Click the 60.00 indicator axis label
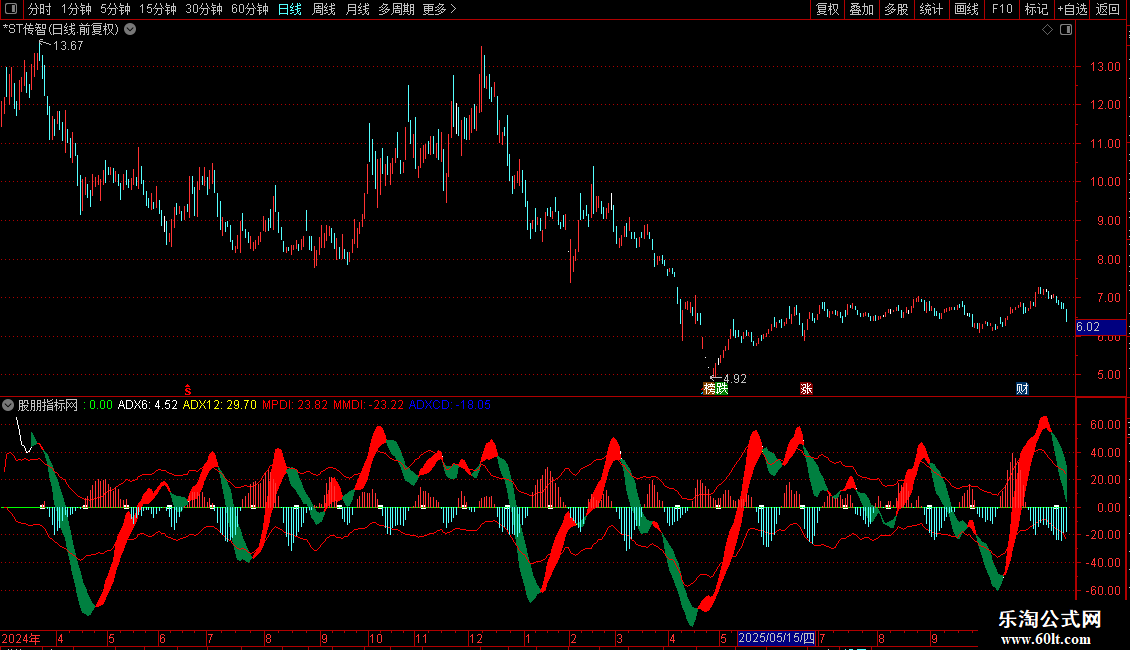This screenshot has height=650, width=1130. pos(1105,424)
